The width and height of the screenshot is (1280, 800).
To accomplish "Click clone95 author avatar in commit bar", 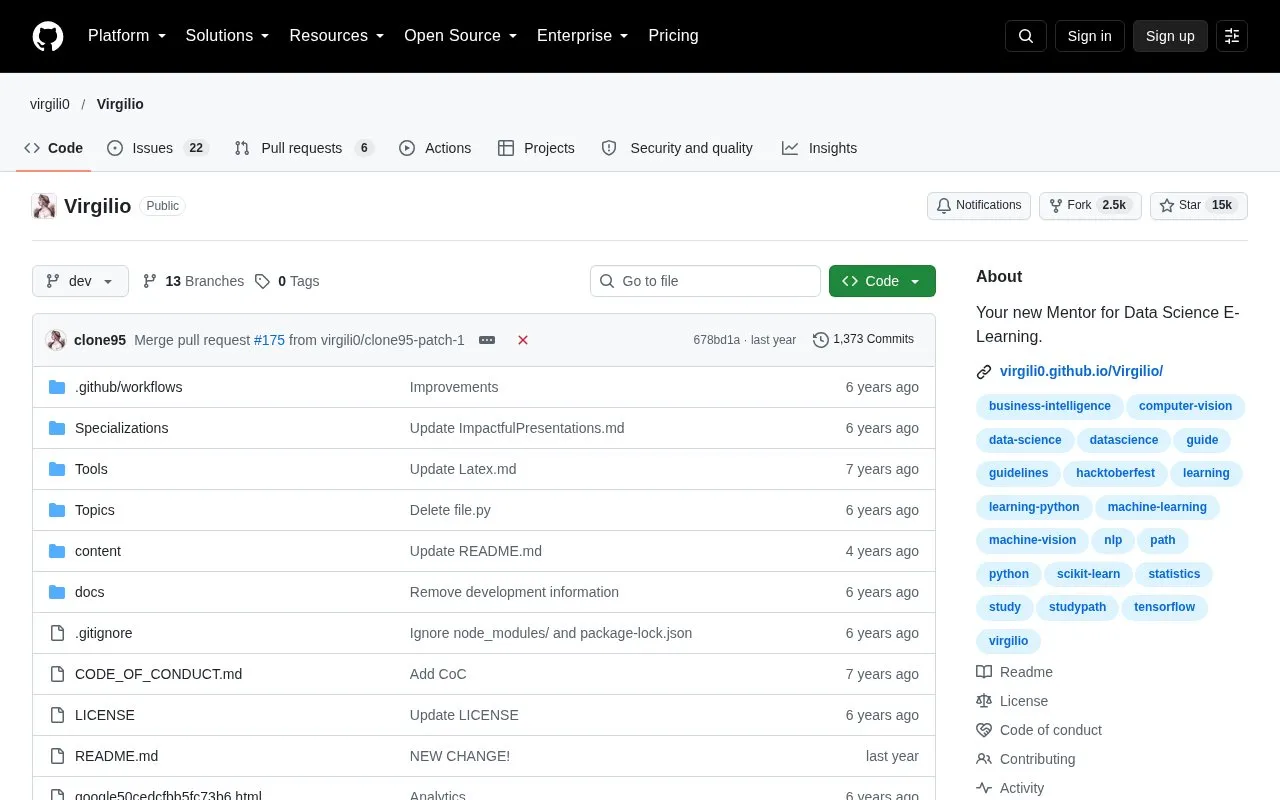I will [56, 340].
